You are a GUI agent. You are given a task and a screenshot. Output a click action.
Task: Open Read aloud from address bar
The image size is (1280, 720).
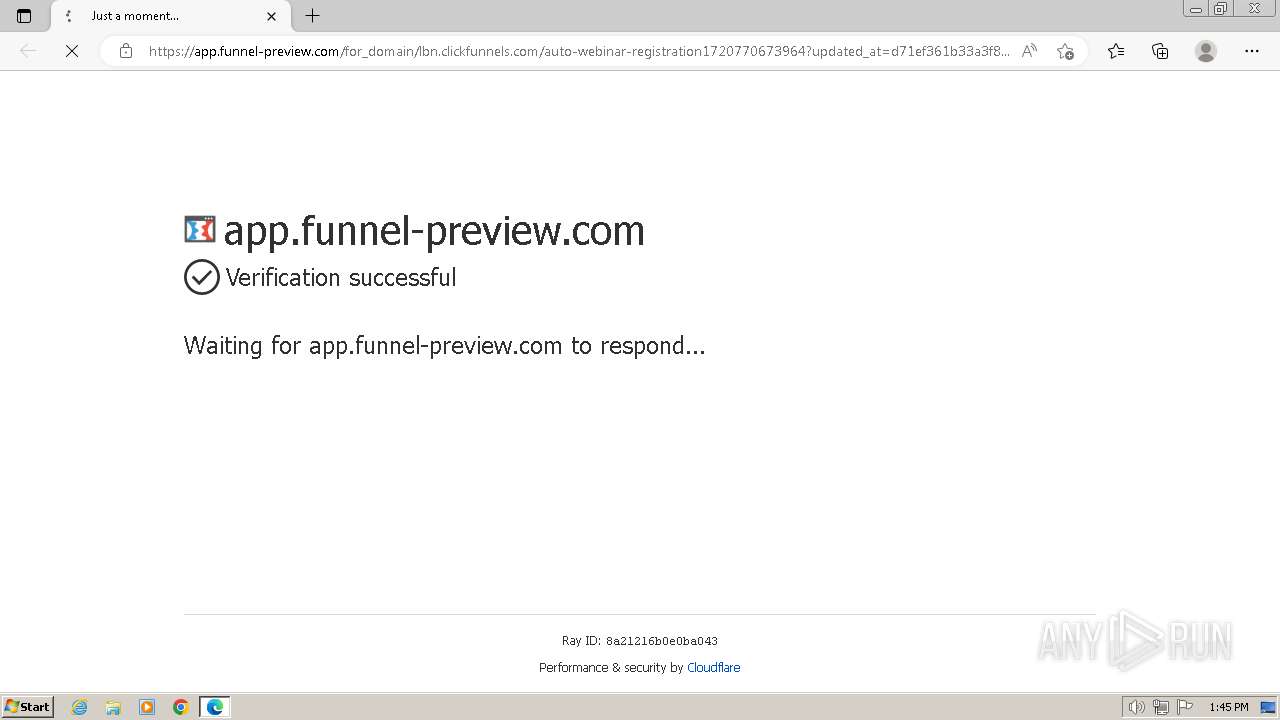[x=1029, y=51]
